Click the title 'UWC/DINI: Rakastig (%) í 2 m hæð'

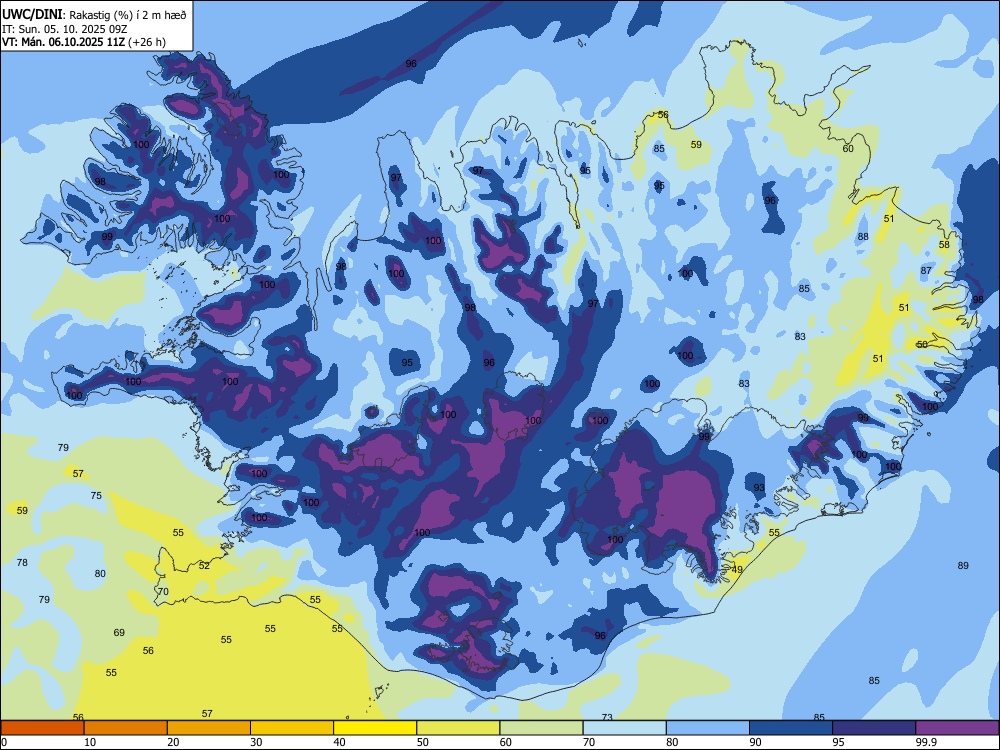(x=94, y=15)
